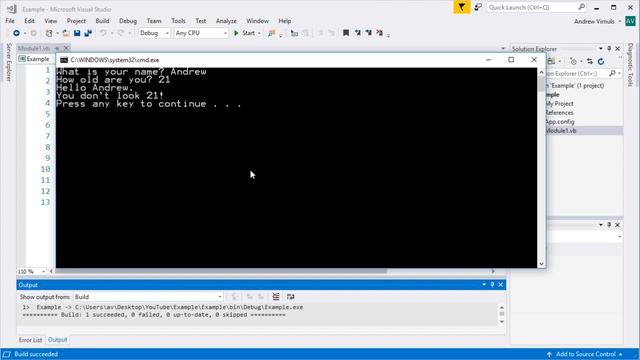Open the Debug menu

[128, 21]
